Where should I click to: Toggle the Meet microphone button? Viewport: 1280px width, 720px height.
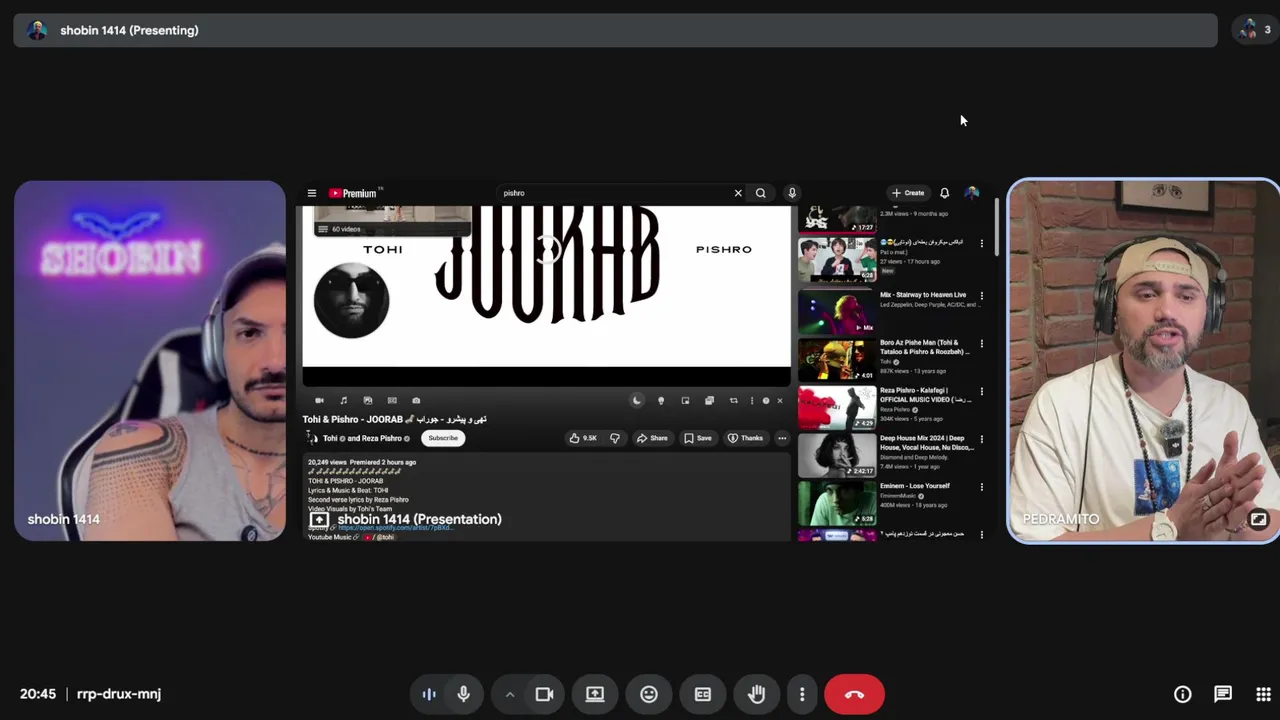[463, 694]
